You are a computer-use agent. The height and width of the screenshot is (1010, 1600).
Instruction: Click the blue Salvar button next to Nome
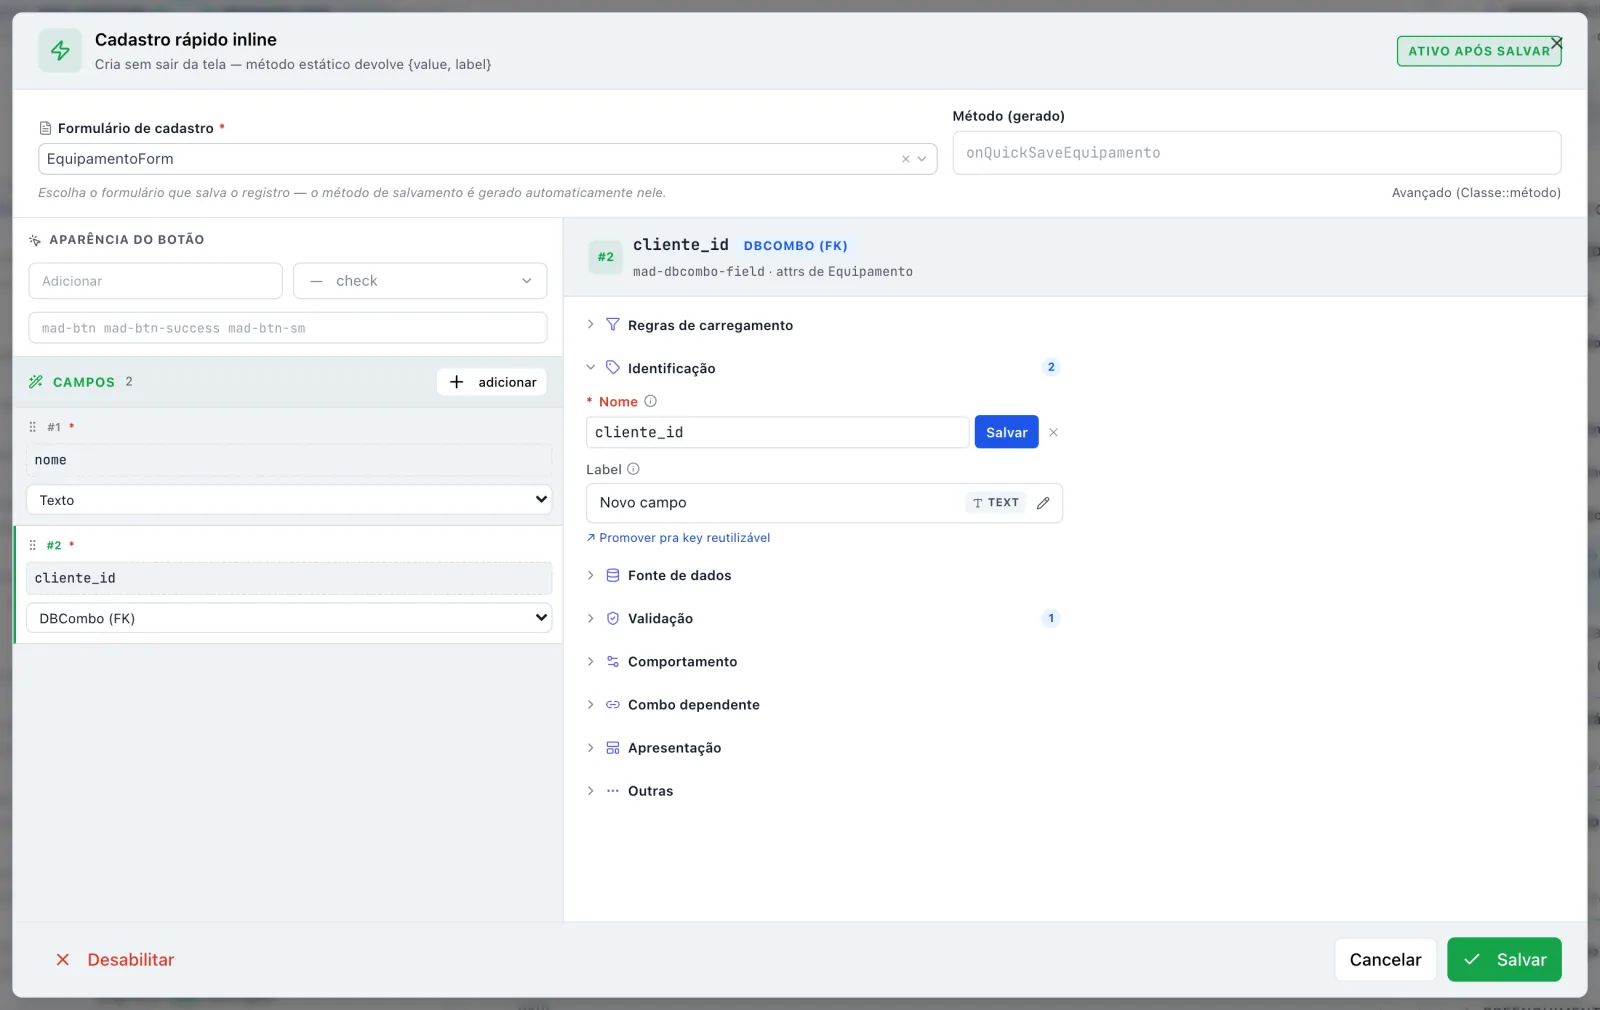point(1006,432)
